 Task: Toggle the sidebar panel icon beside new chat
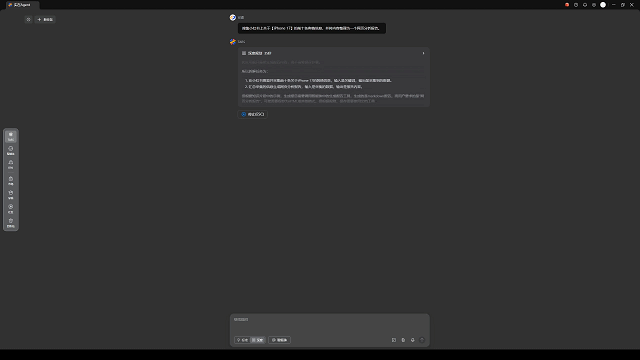point(28,19)
